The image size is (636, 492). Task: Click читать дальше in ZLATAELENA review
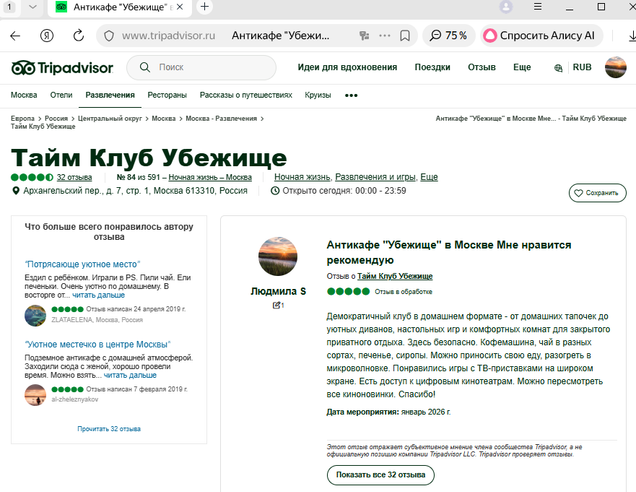pos(99,295)
